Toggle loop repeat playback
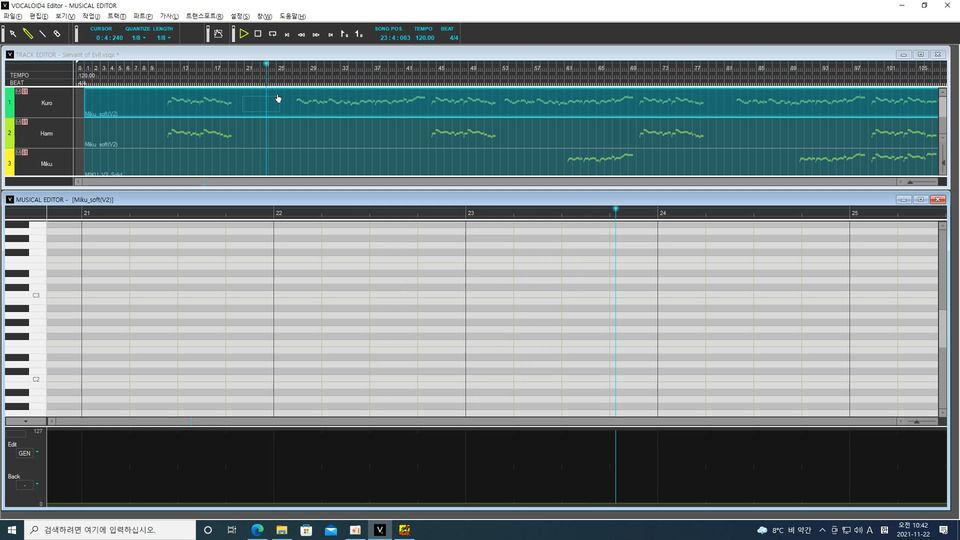Image resolution: width=960 pixels, height=540 pixels. coord(272,34)
